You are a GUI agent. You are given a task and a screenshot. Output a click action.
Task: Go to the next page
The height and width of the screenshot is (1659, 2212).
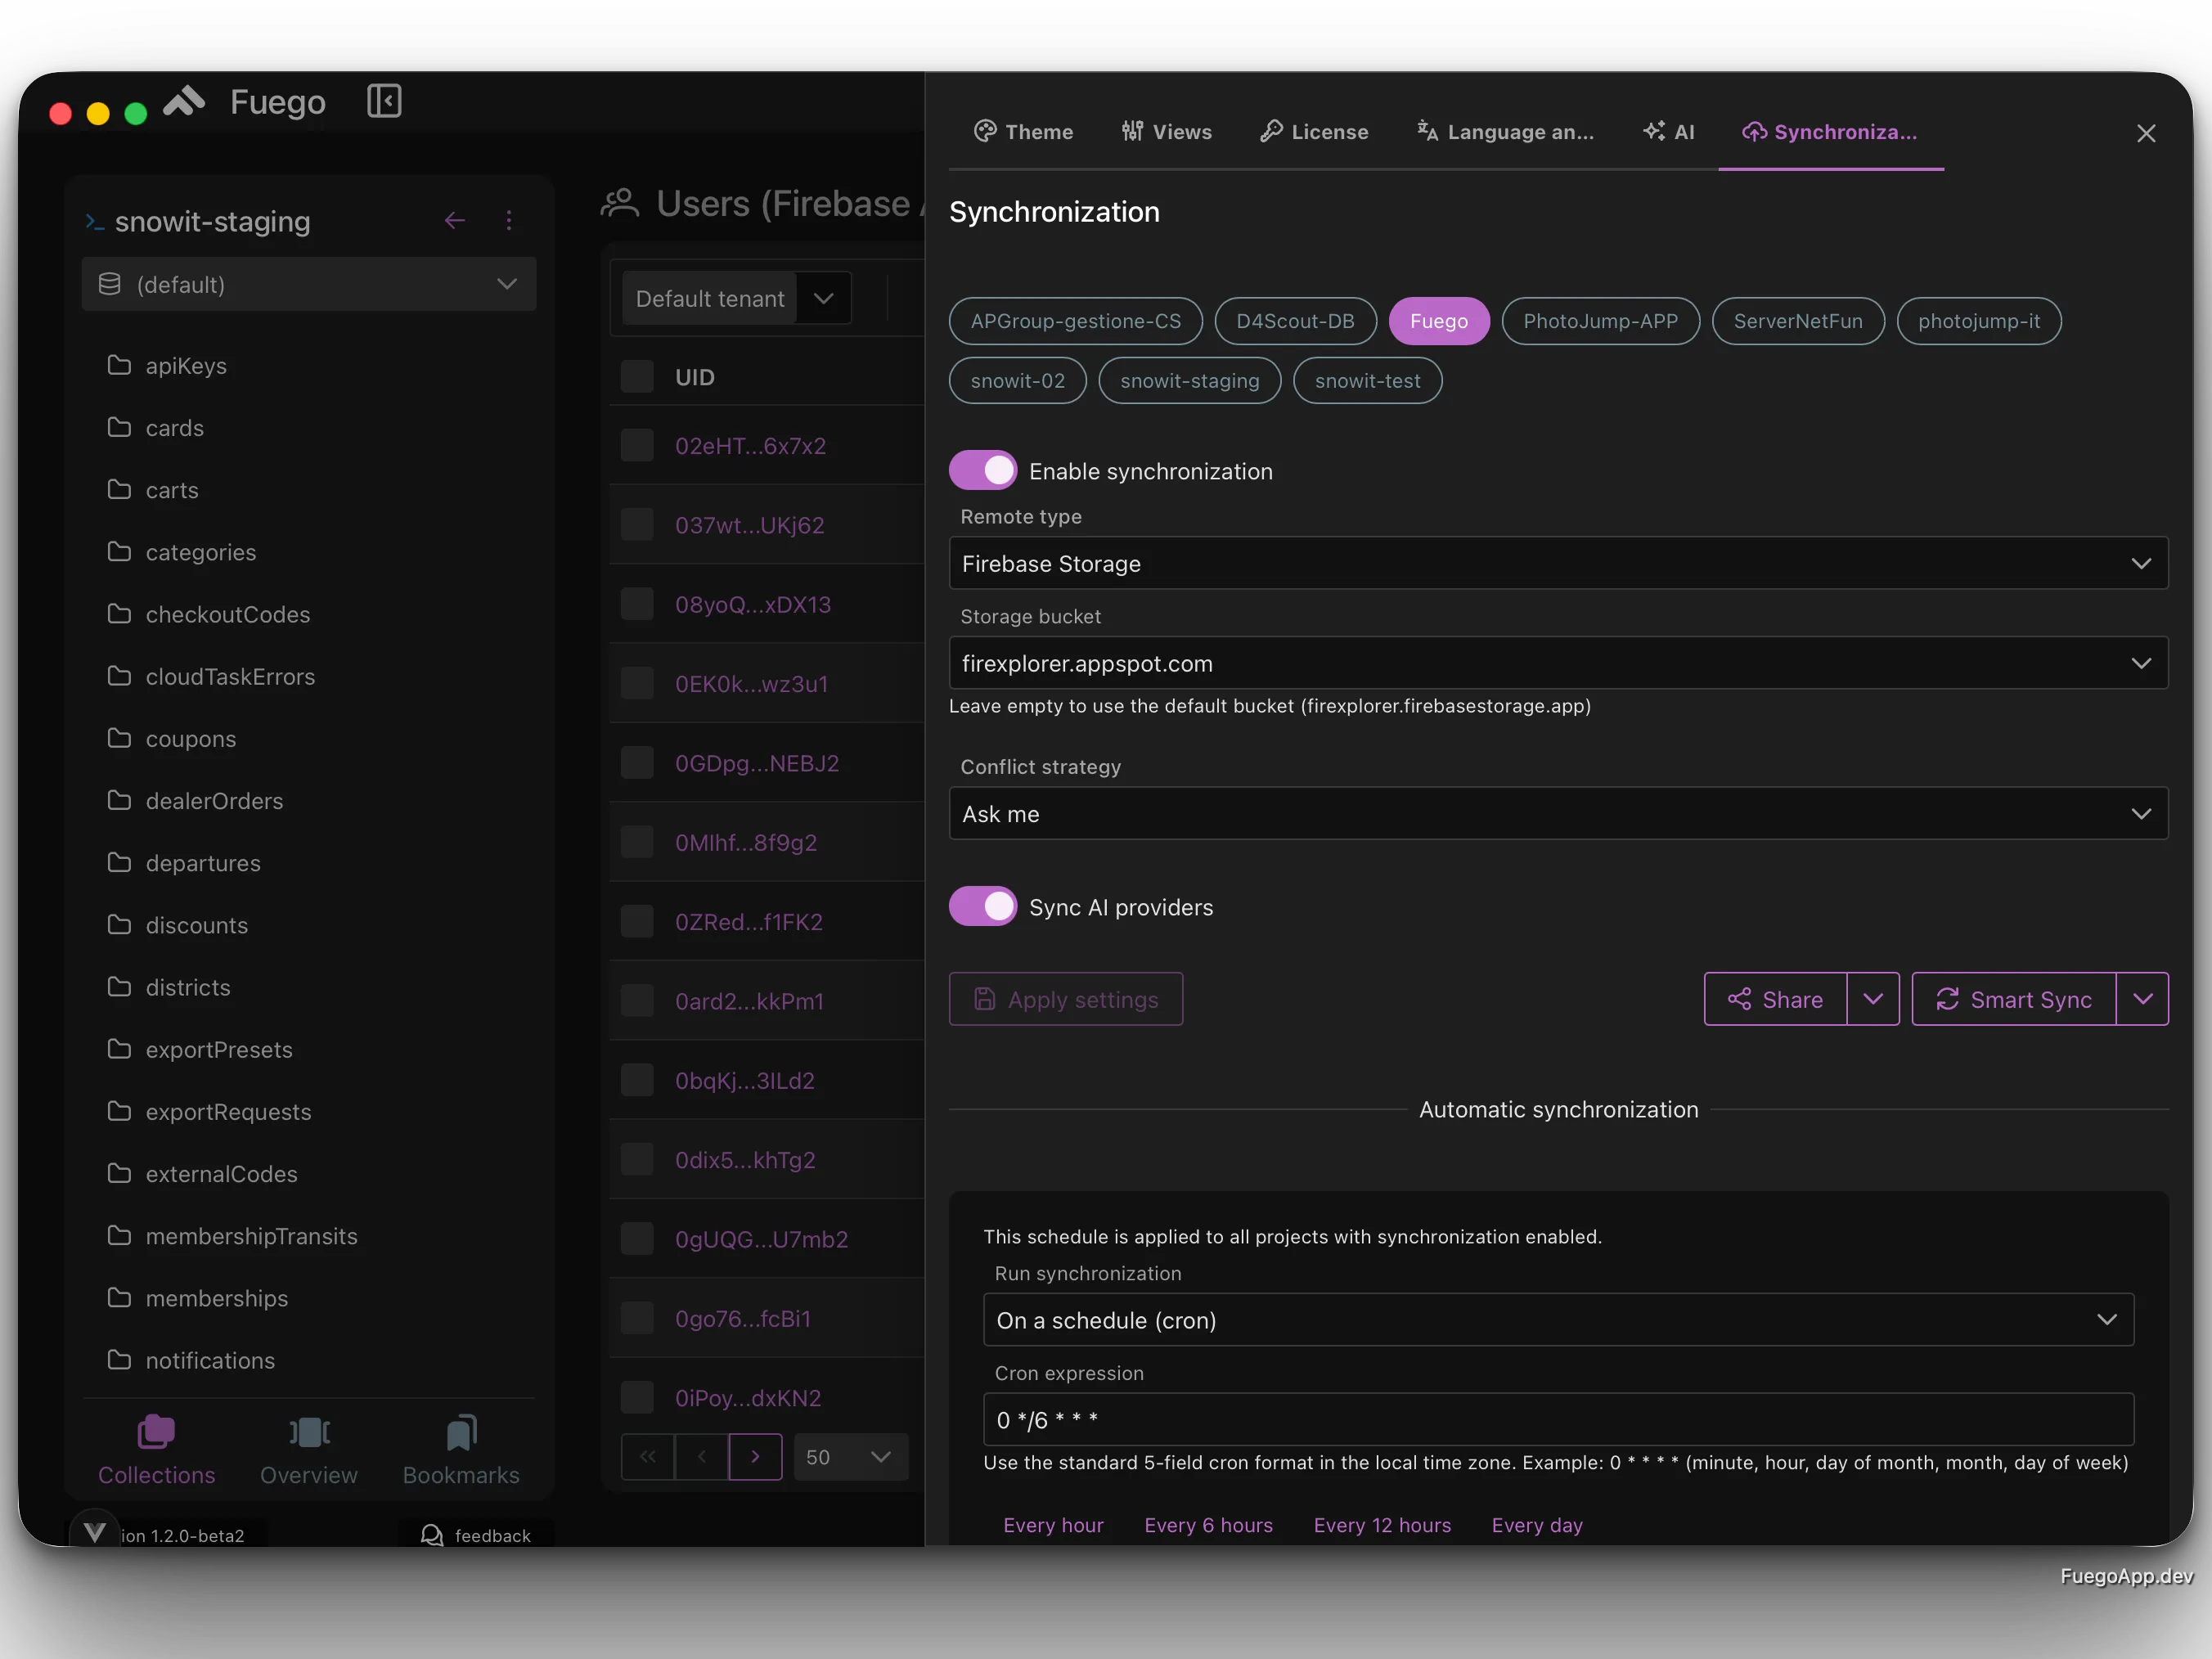[x=755, y=1456]
